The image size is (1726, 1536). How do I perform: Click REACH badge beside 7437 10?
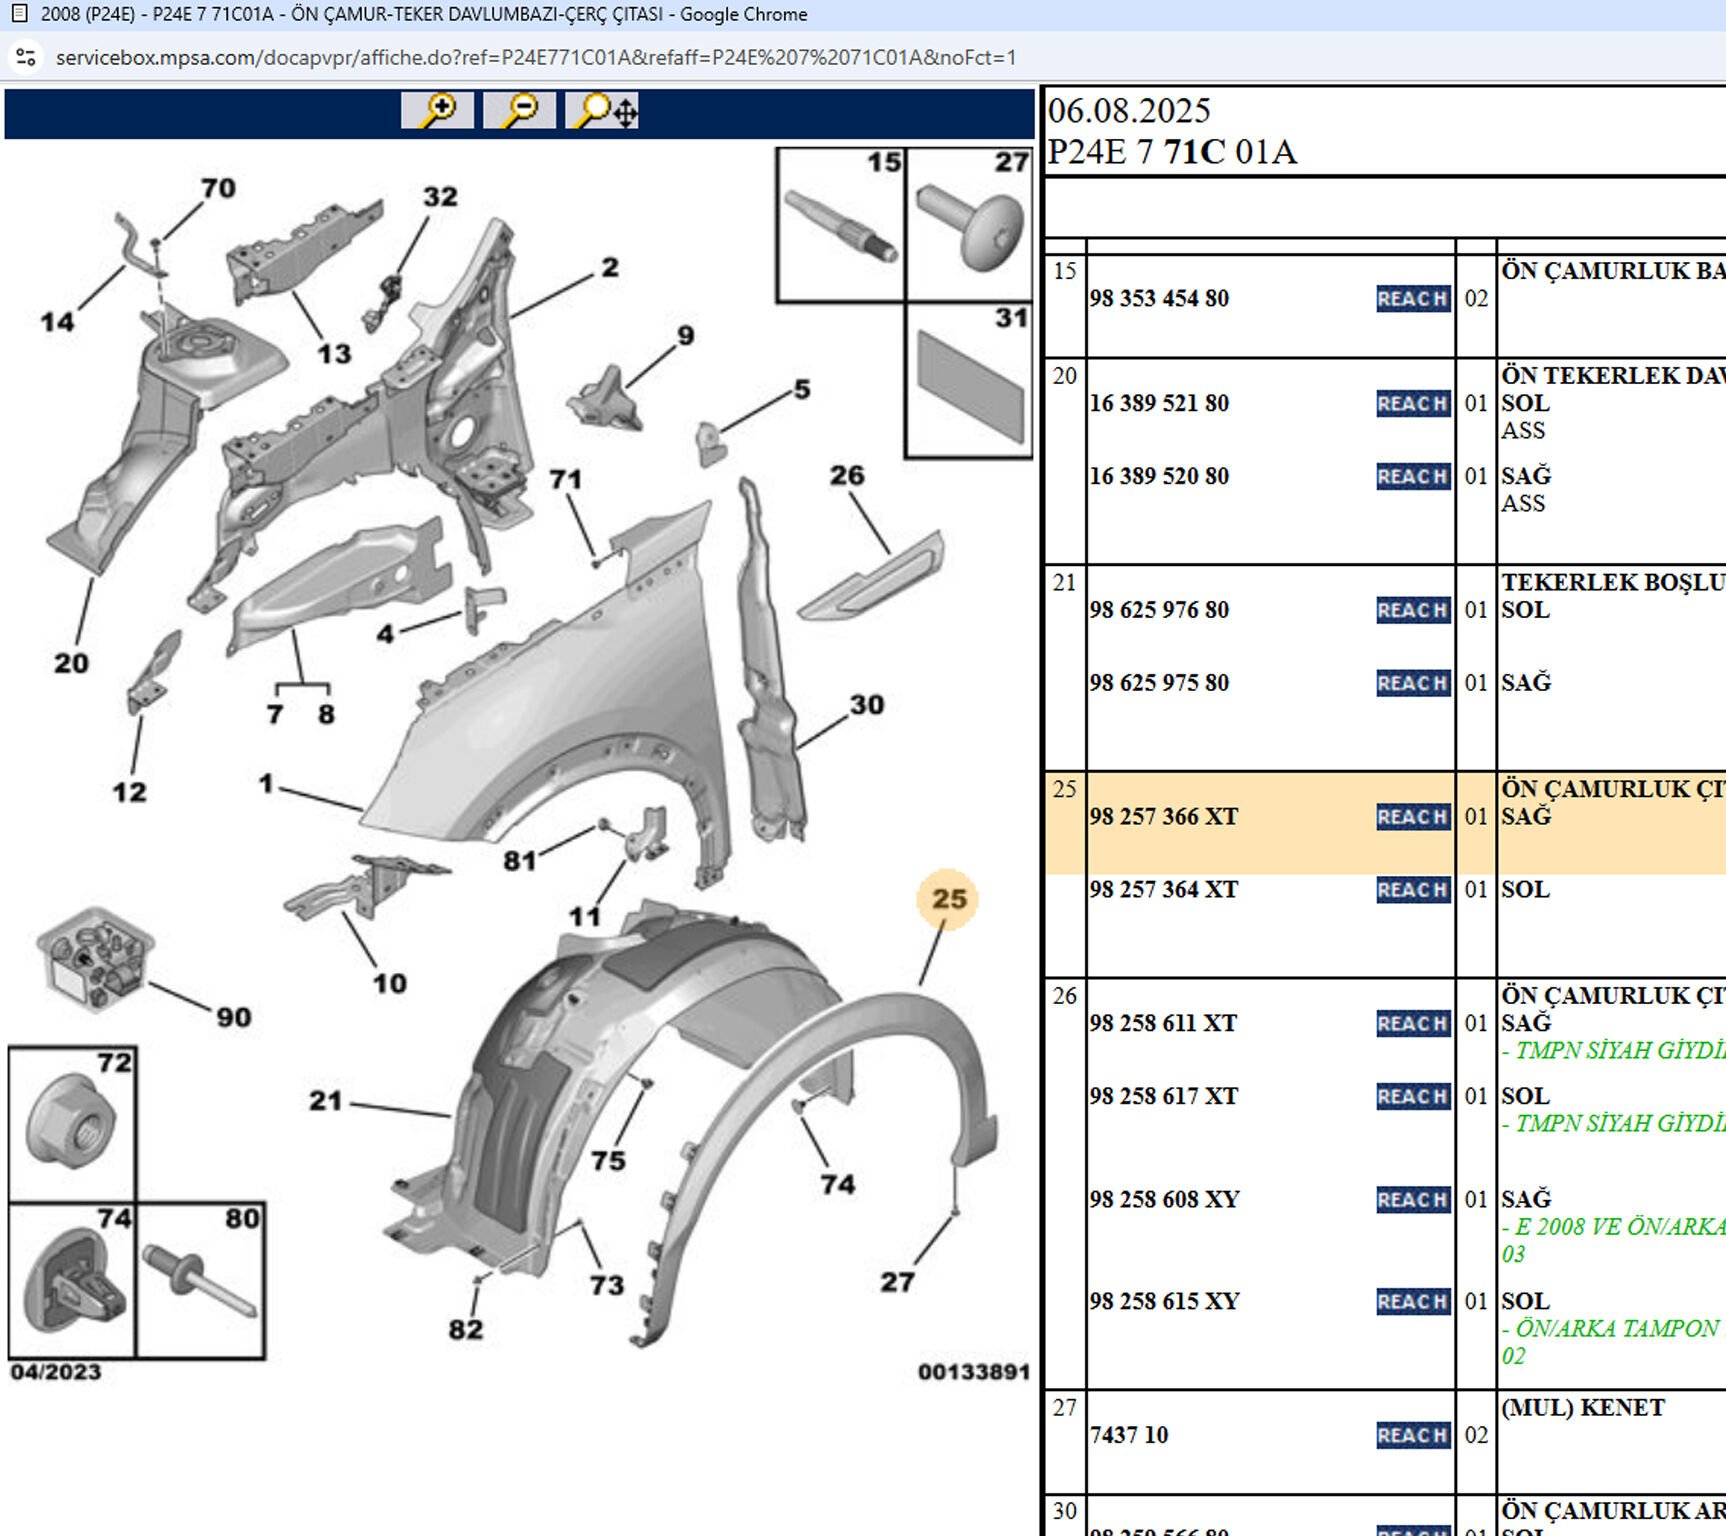pyautogui.click(x=1412, y=1435)
